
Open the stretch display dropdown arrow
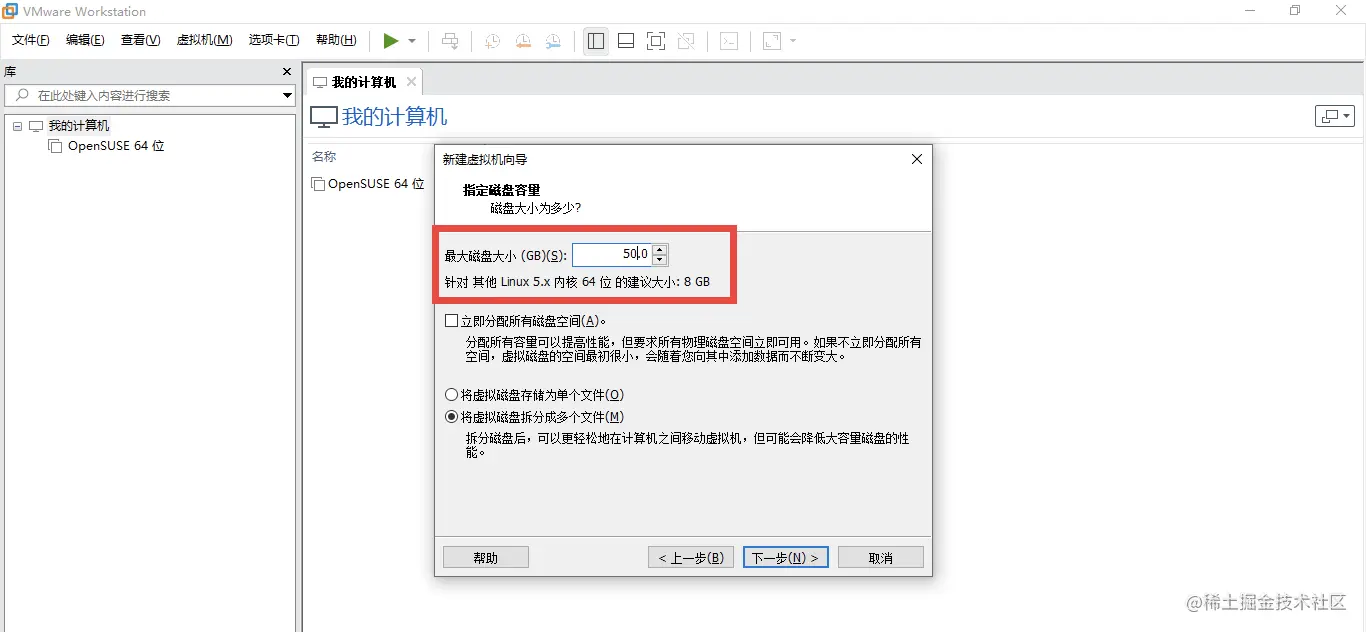[793, 41]
